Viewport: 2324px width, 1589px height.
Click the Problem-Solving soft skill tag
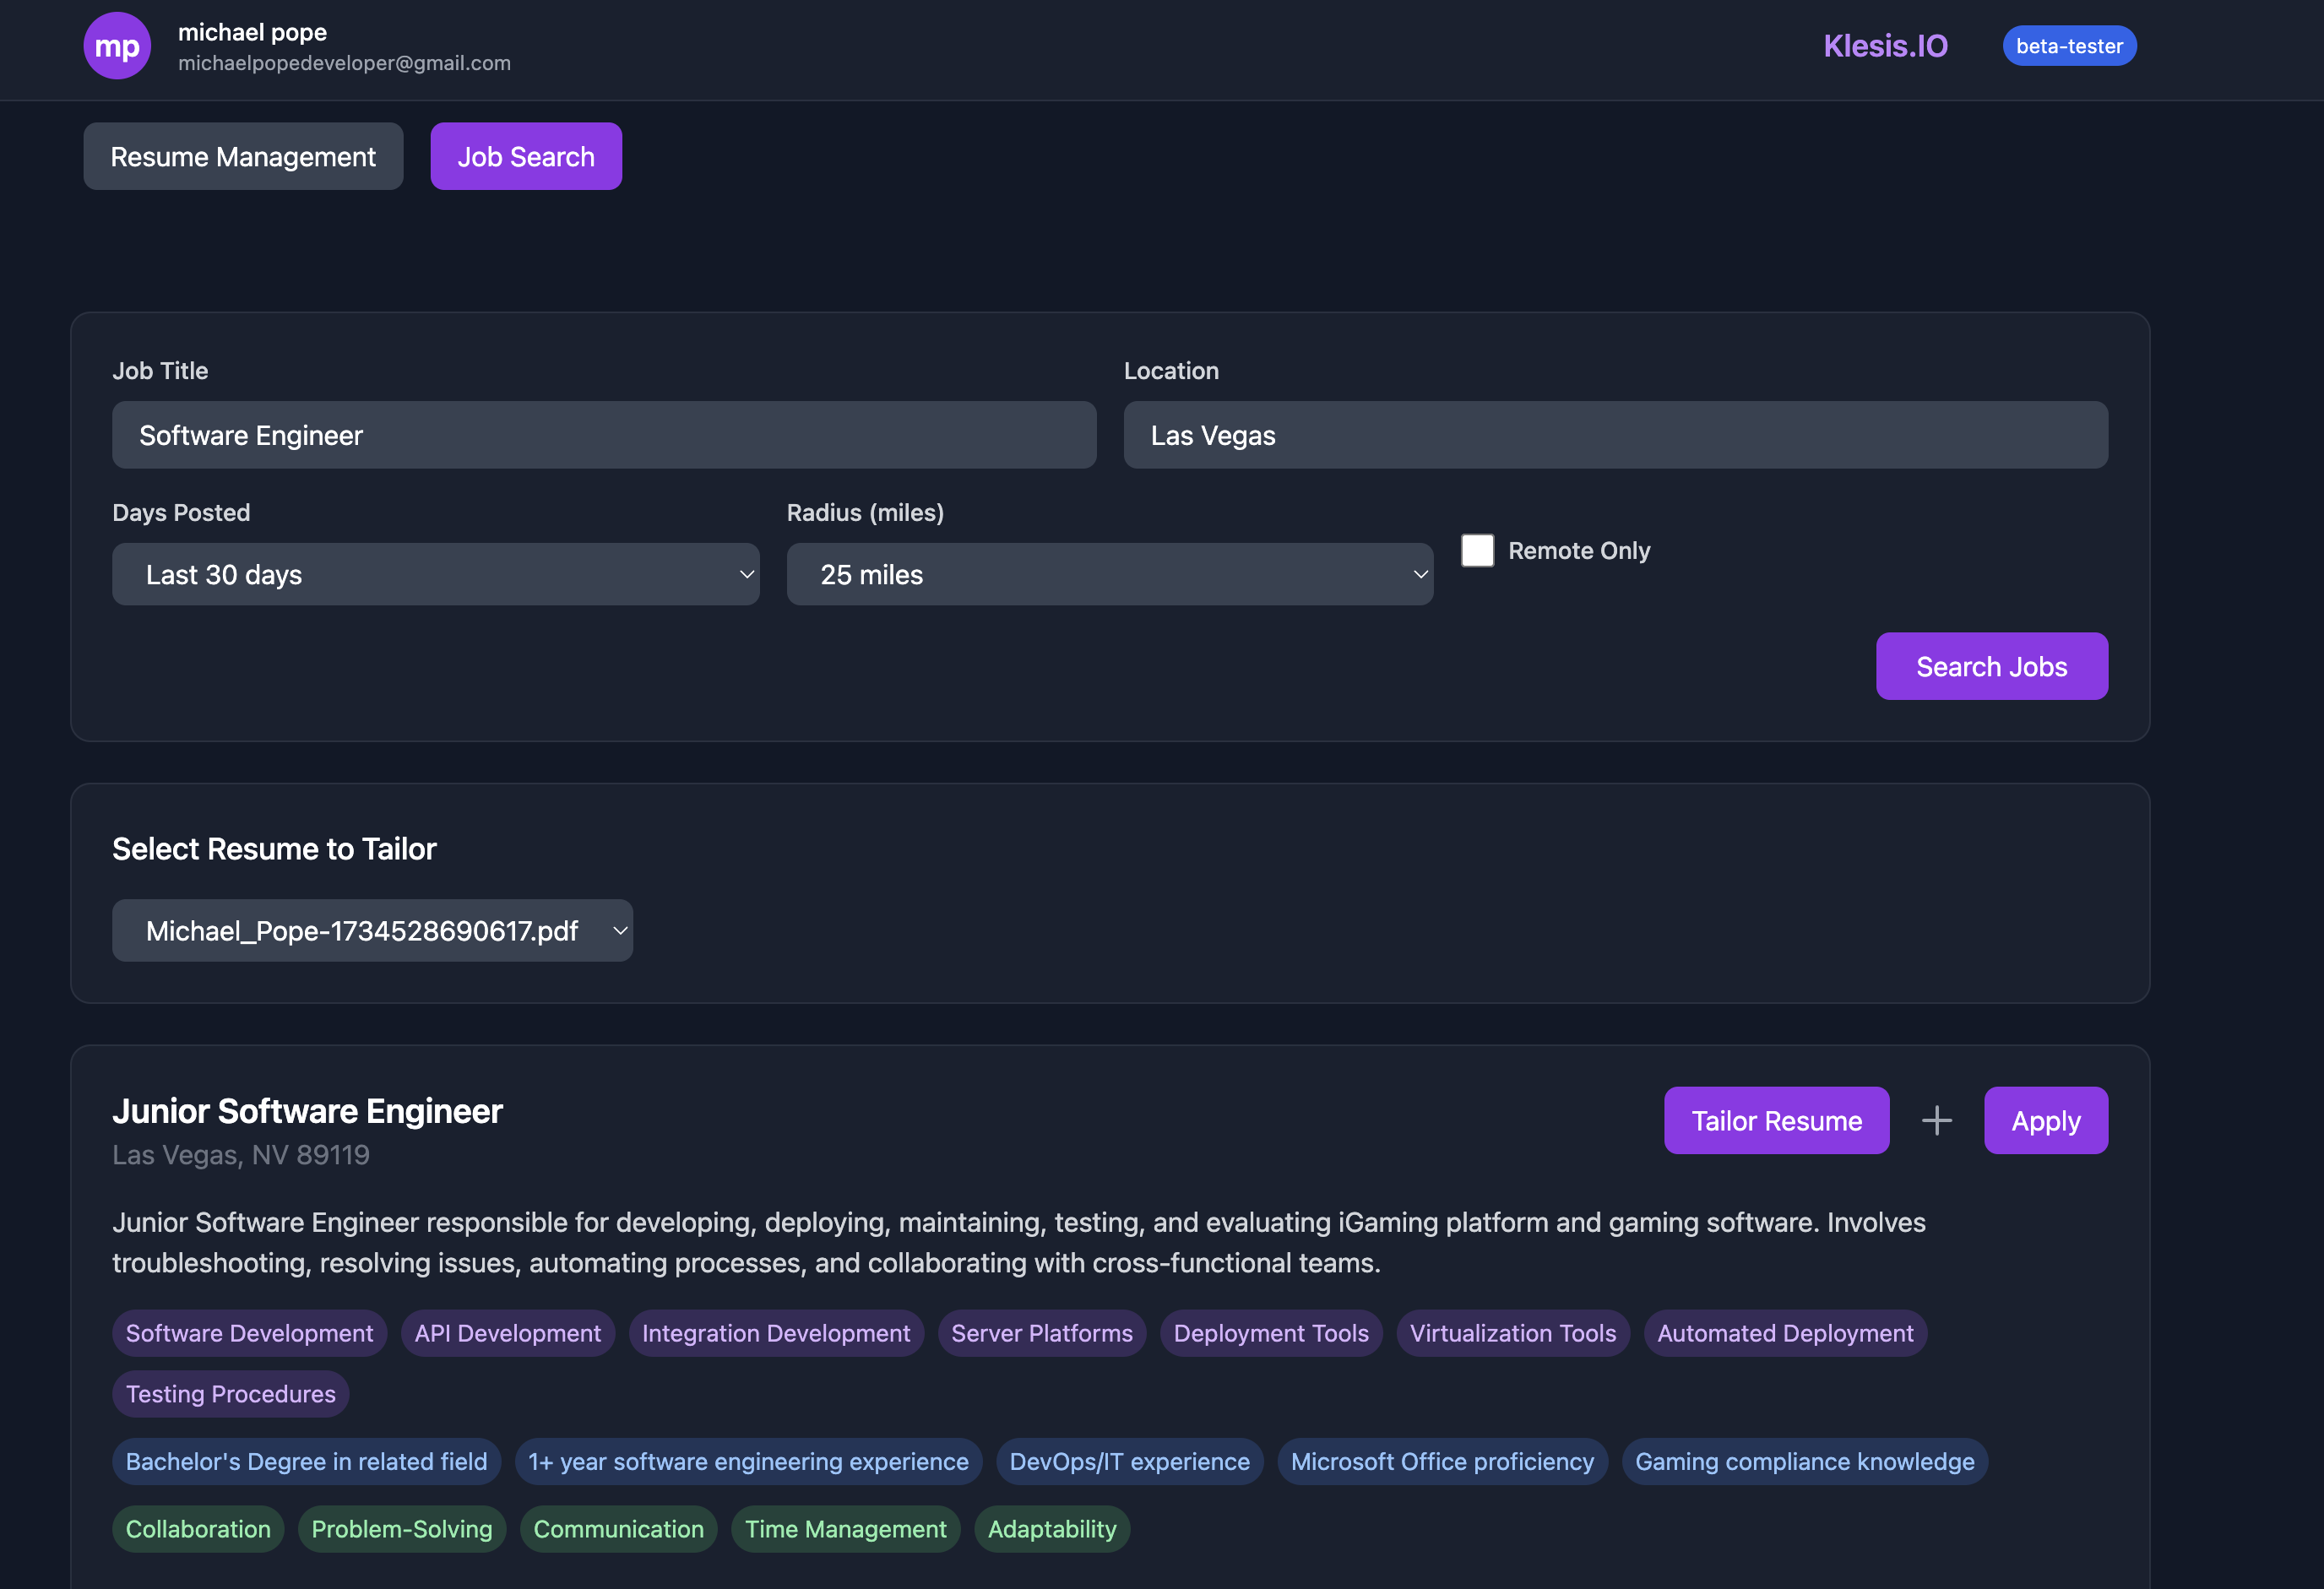coord(401,1529)
